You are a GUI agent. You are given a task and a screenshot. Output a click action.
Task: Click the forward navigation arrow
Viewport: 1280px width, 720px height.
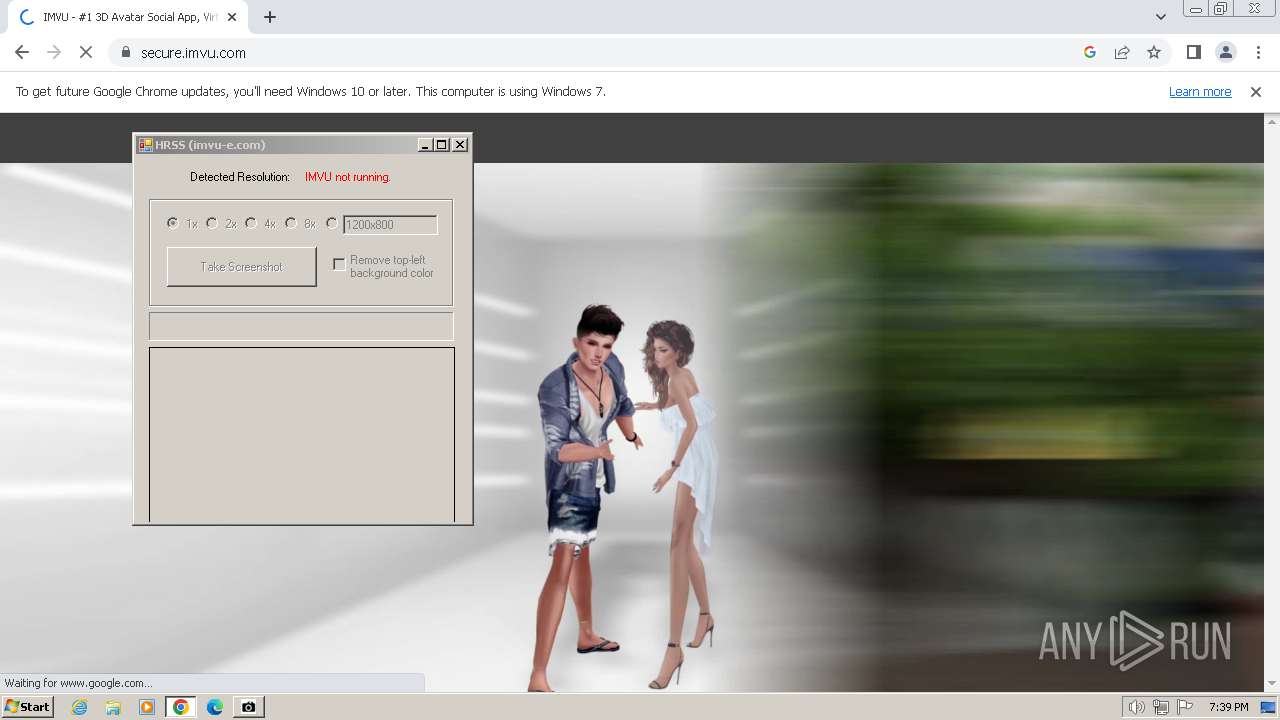[54, 52]
